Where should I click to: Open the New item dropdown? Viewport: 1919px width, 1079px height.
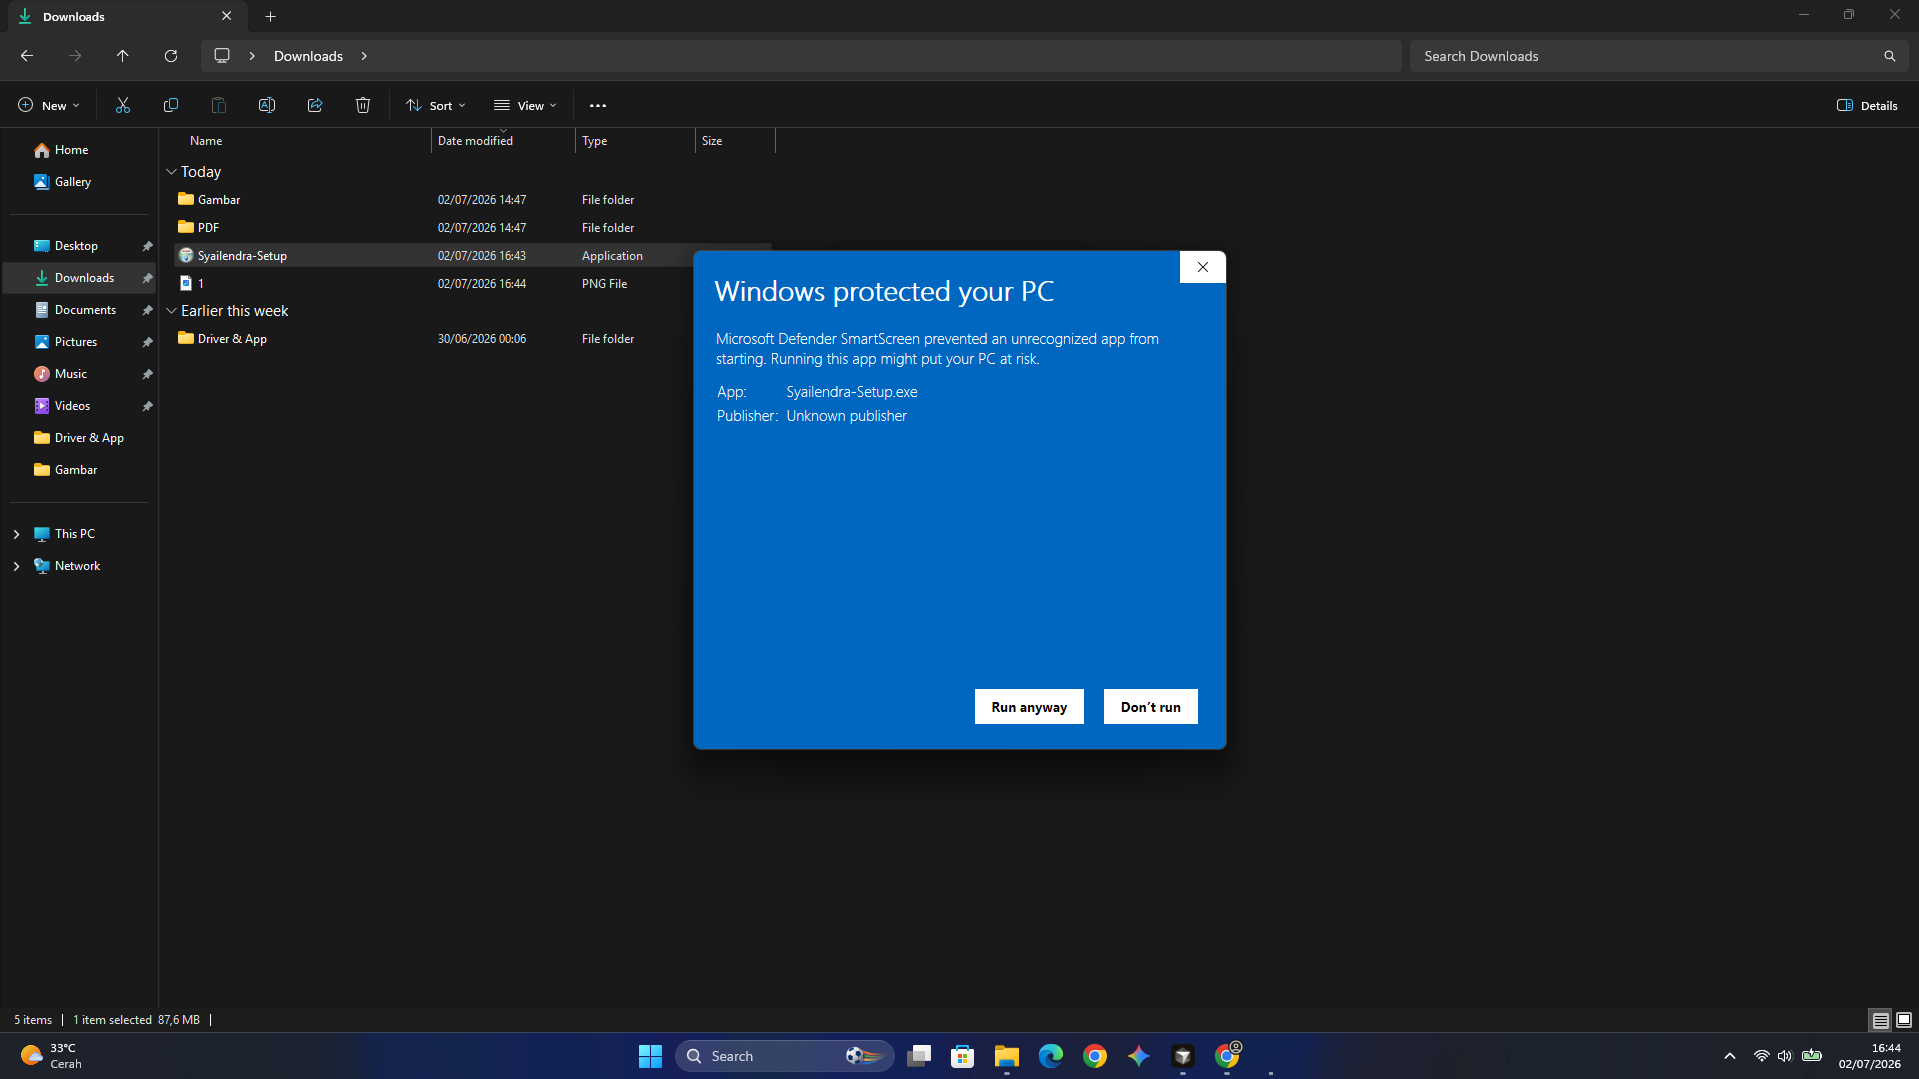(48, 105)
